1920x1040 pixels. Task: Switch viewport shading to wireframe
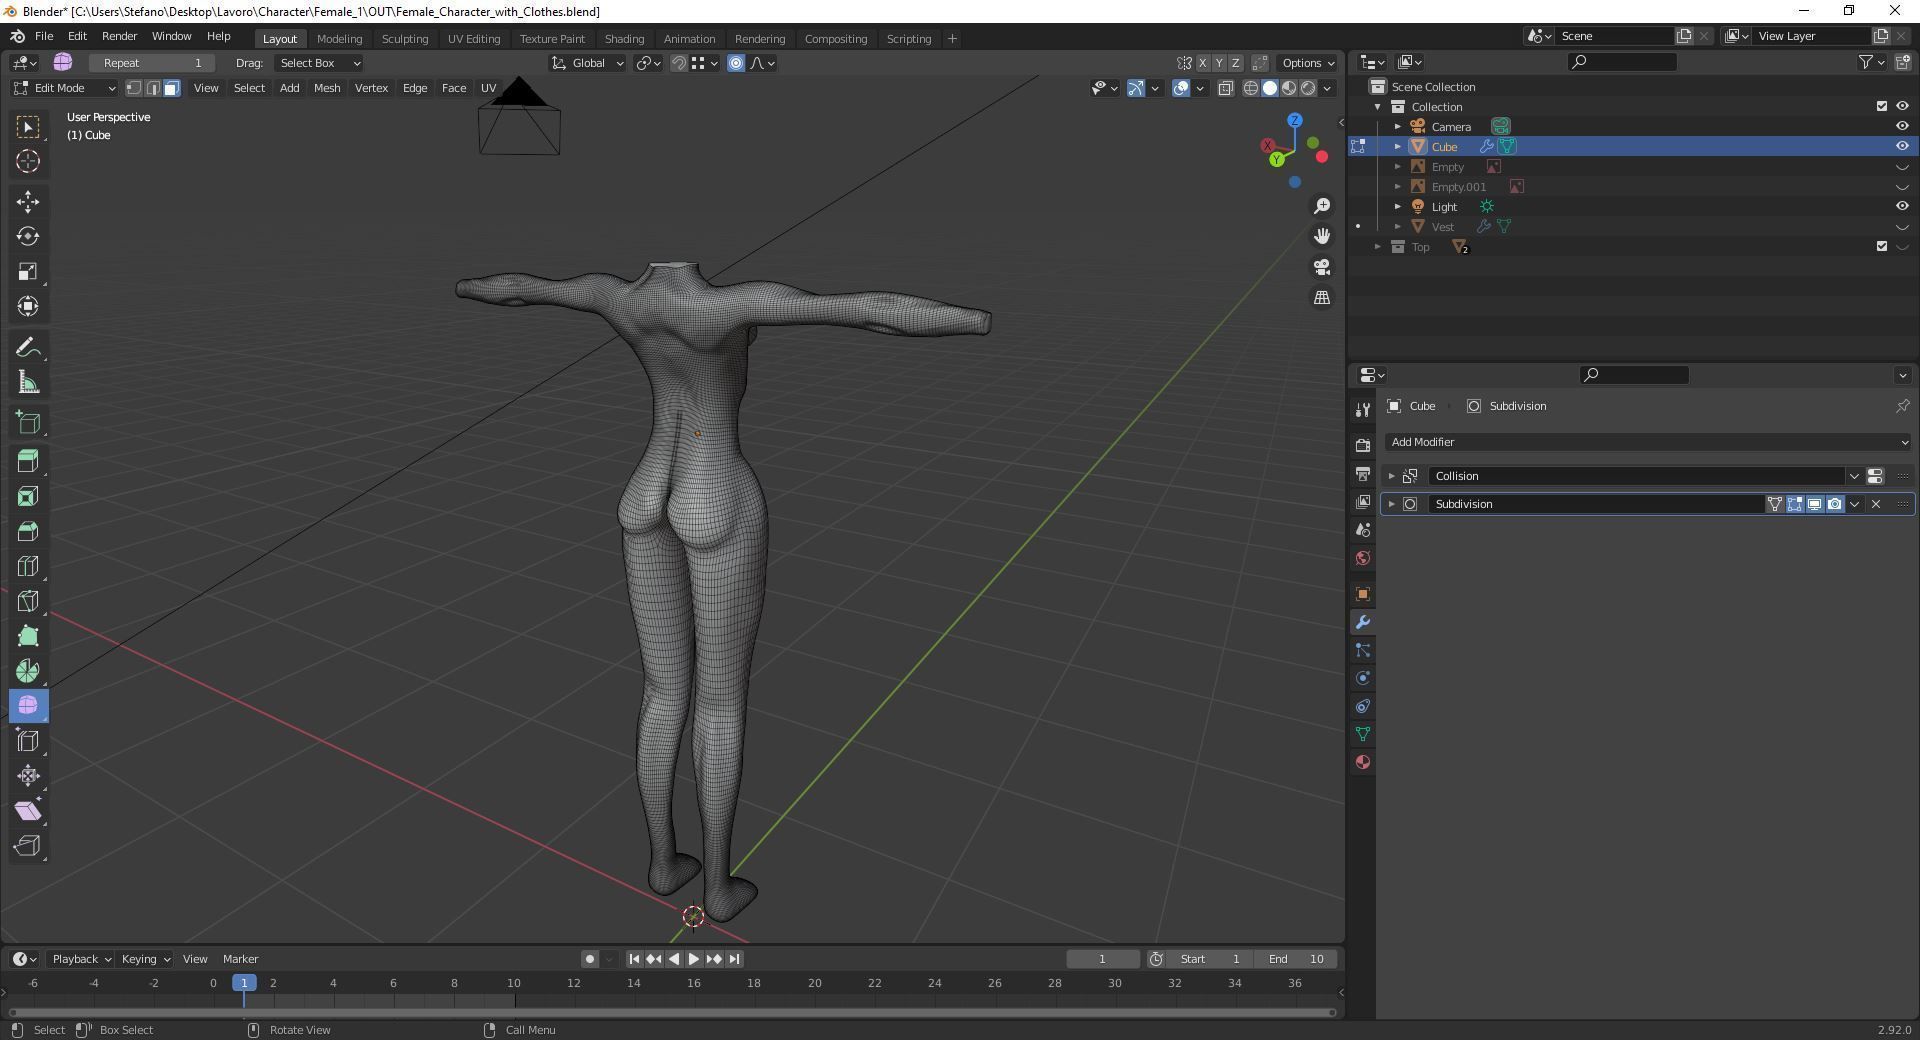click(1250, 88)
